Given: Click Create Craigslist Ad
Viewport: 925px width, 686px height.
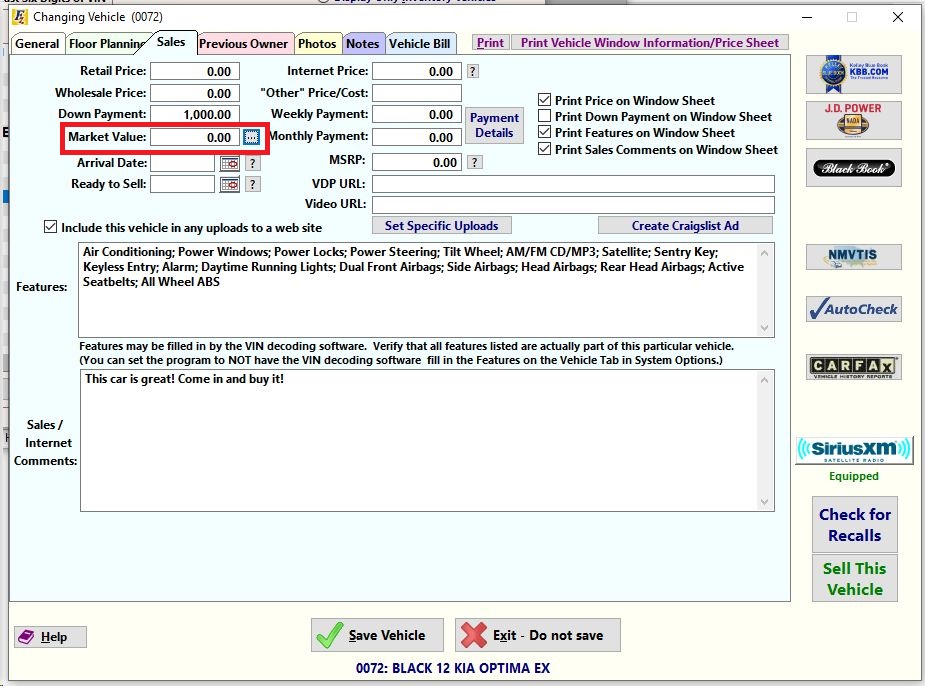Looking at the screenshot, I should click(x=685, y=225).
